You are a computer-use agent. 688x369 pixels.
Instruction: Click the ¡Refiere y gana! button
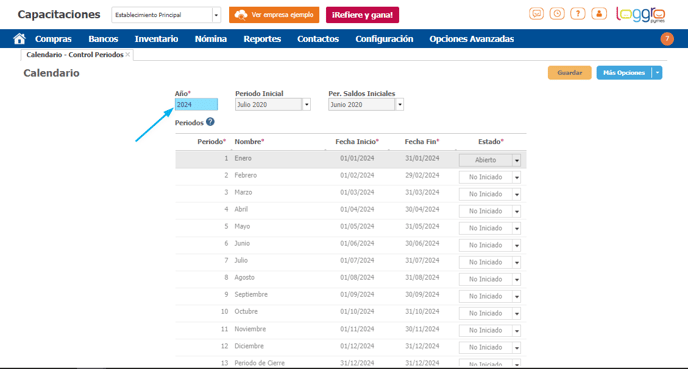click(x=362, y=15)
